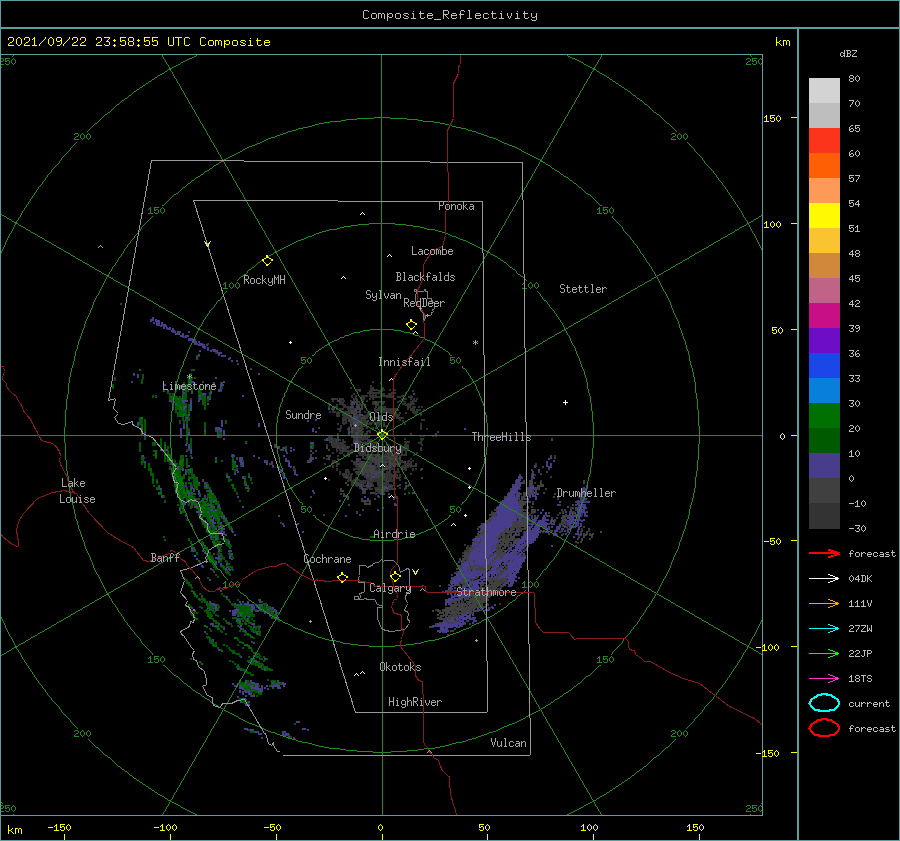Click the Cochrane label

(327, 559)
